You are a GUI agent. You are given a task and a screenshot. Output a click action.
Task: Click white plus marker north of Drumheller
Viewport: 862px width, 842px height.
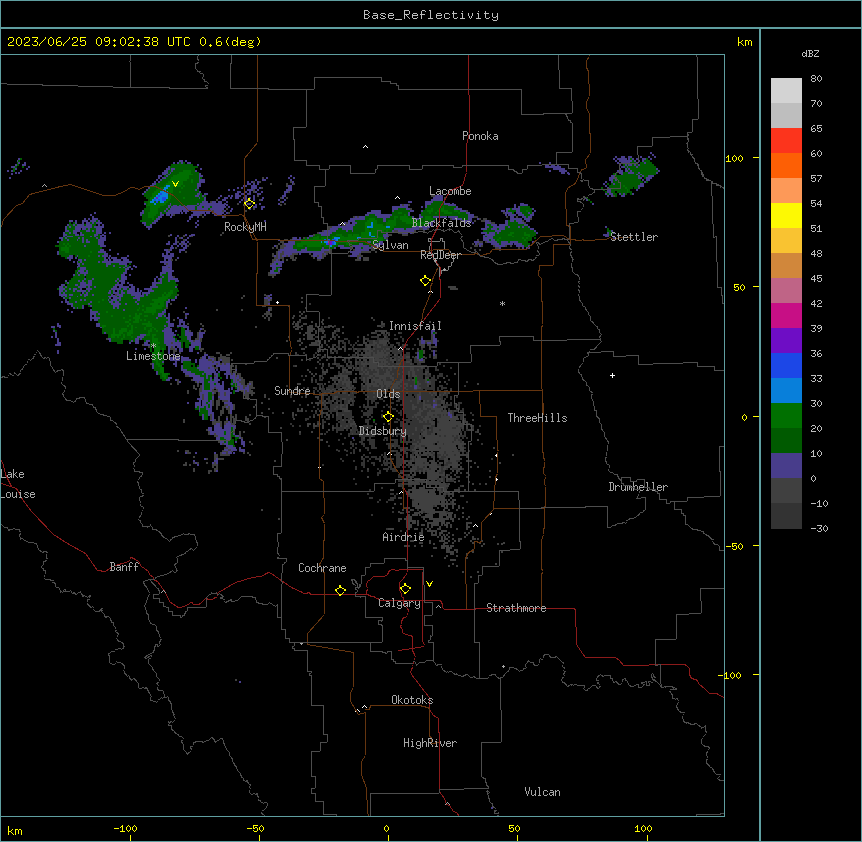pos(612,375)
